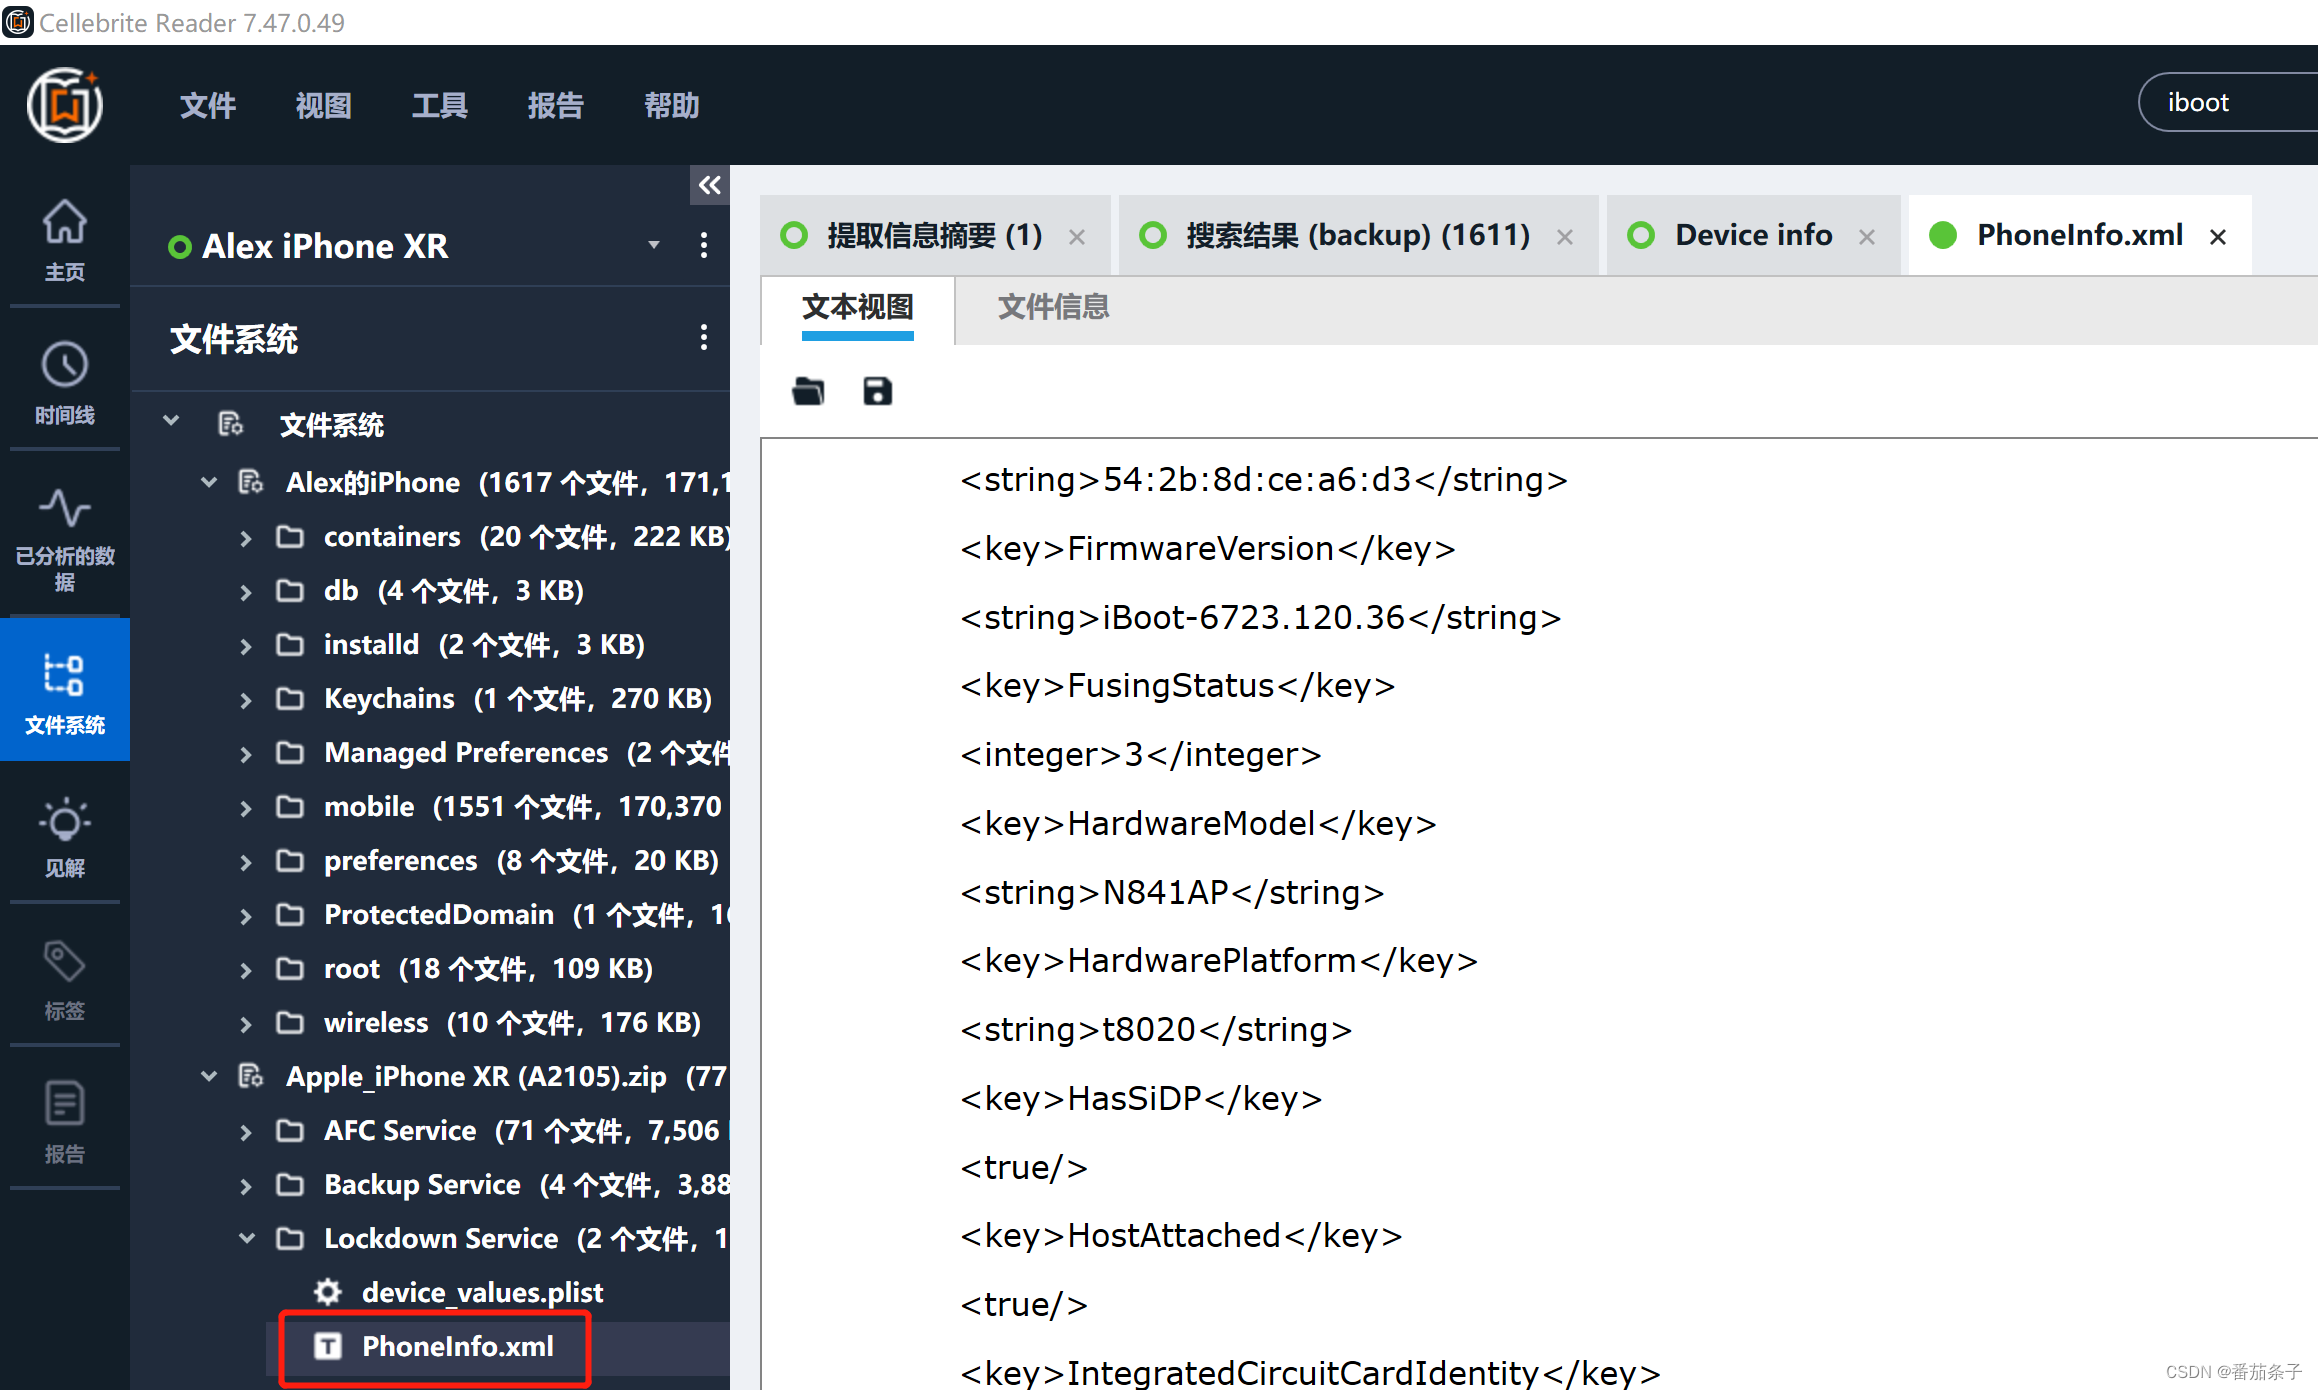Click the t8020 hardware platform string
2318x1390 pixels.
(1156, 1029)
